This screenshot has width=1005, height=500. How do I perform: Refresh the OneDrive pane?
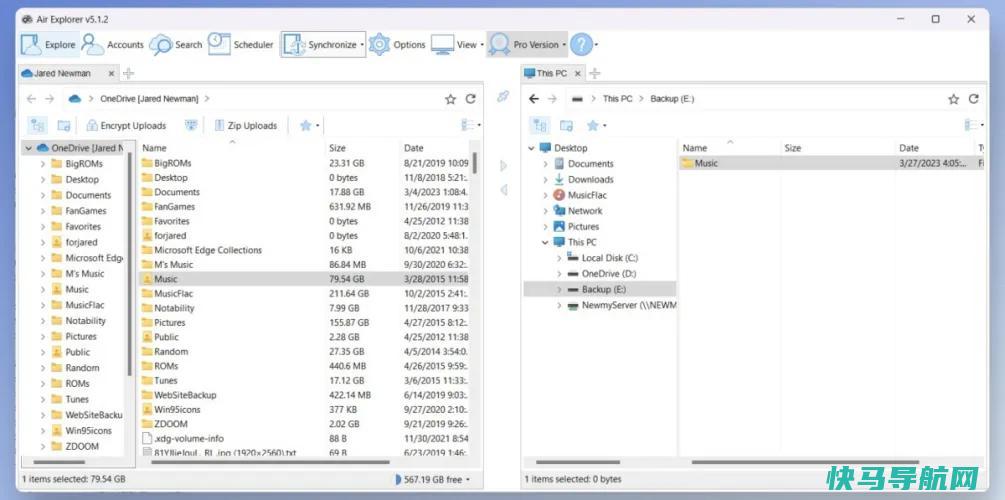coord(470,99)
